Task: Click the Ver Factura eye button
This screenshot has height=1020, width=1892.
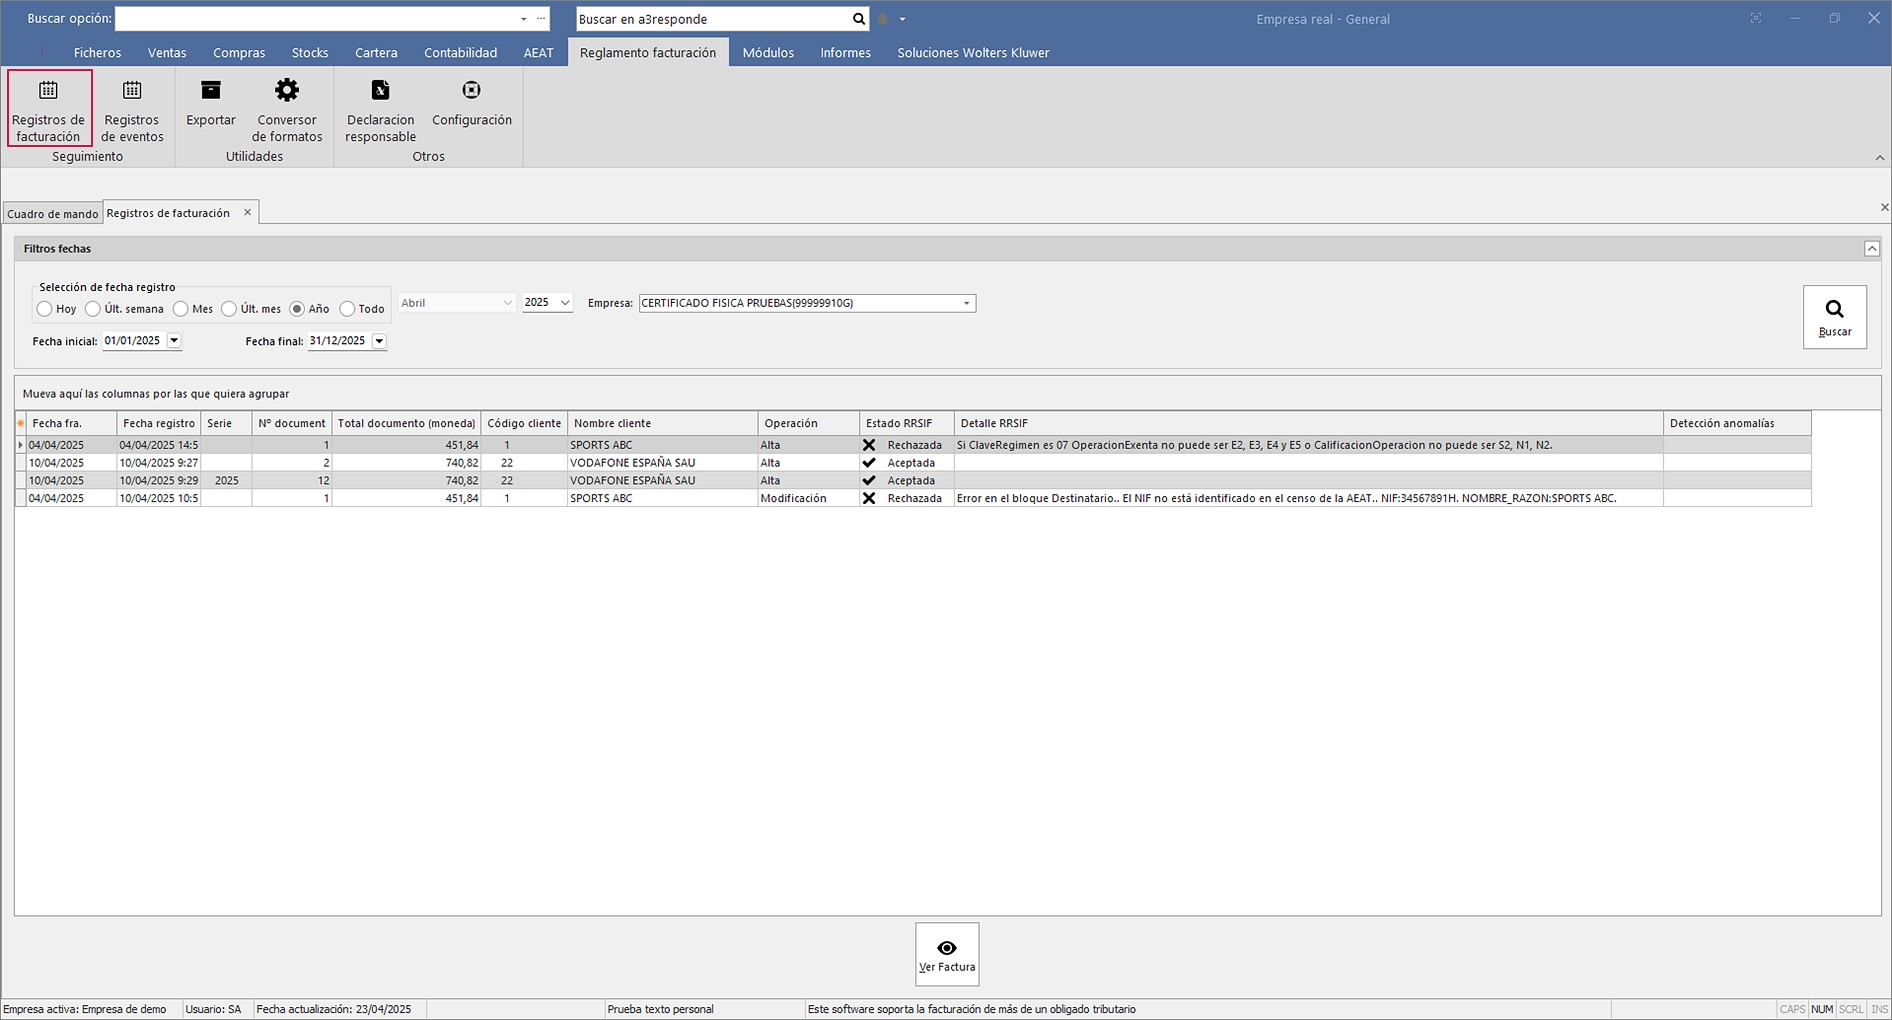Action: click(947, 954)
